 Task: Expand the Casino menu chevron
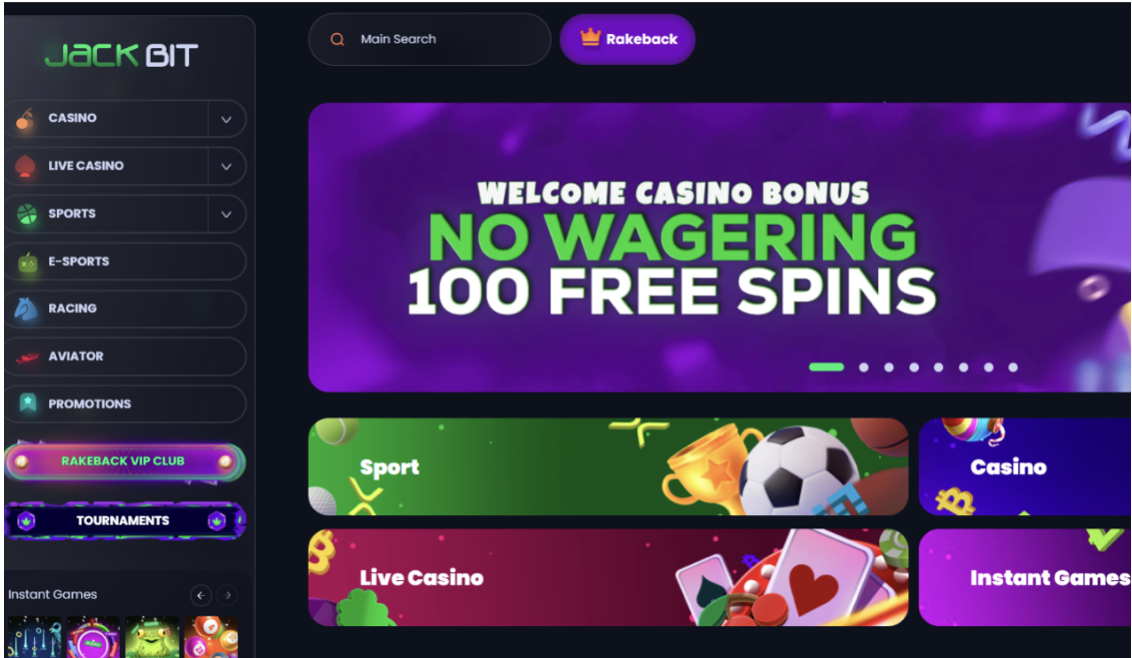(x=226, y=119)
